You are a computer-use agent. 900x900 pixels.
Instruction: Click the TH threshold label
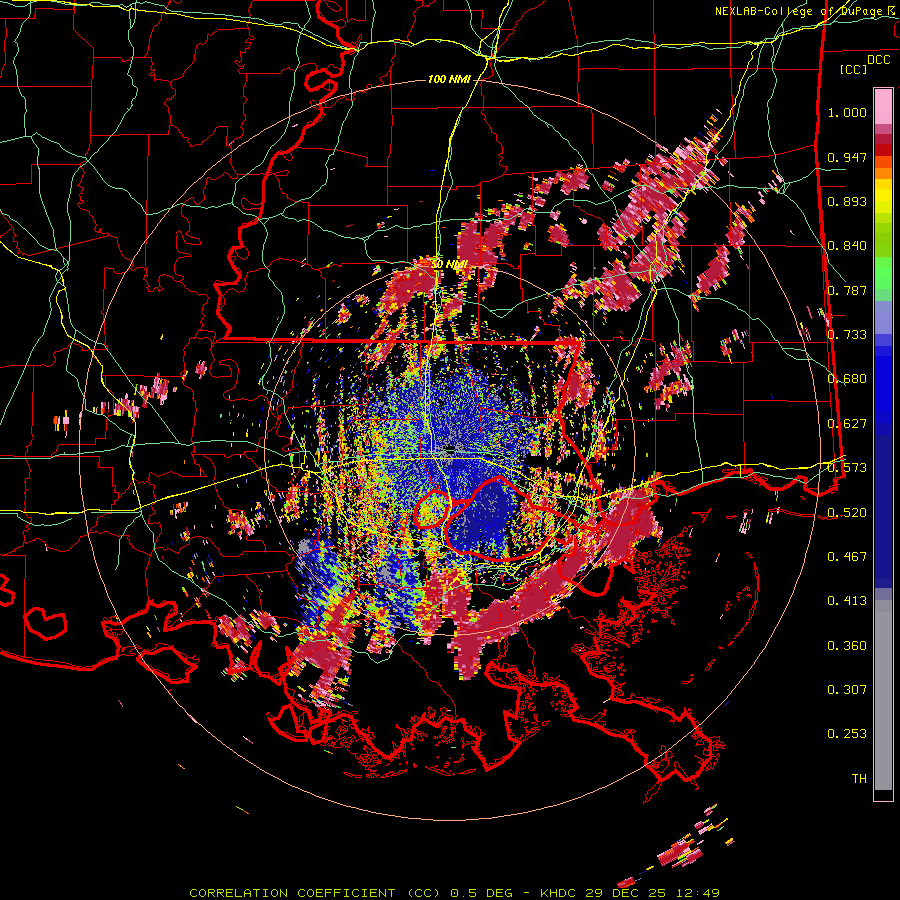(859, 778)
